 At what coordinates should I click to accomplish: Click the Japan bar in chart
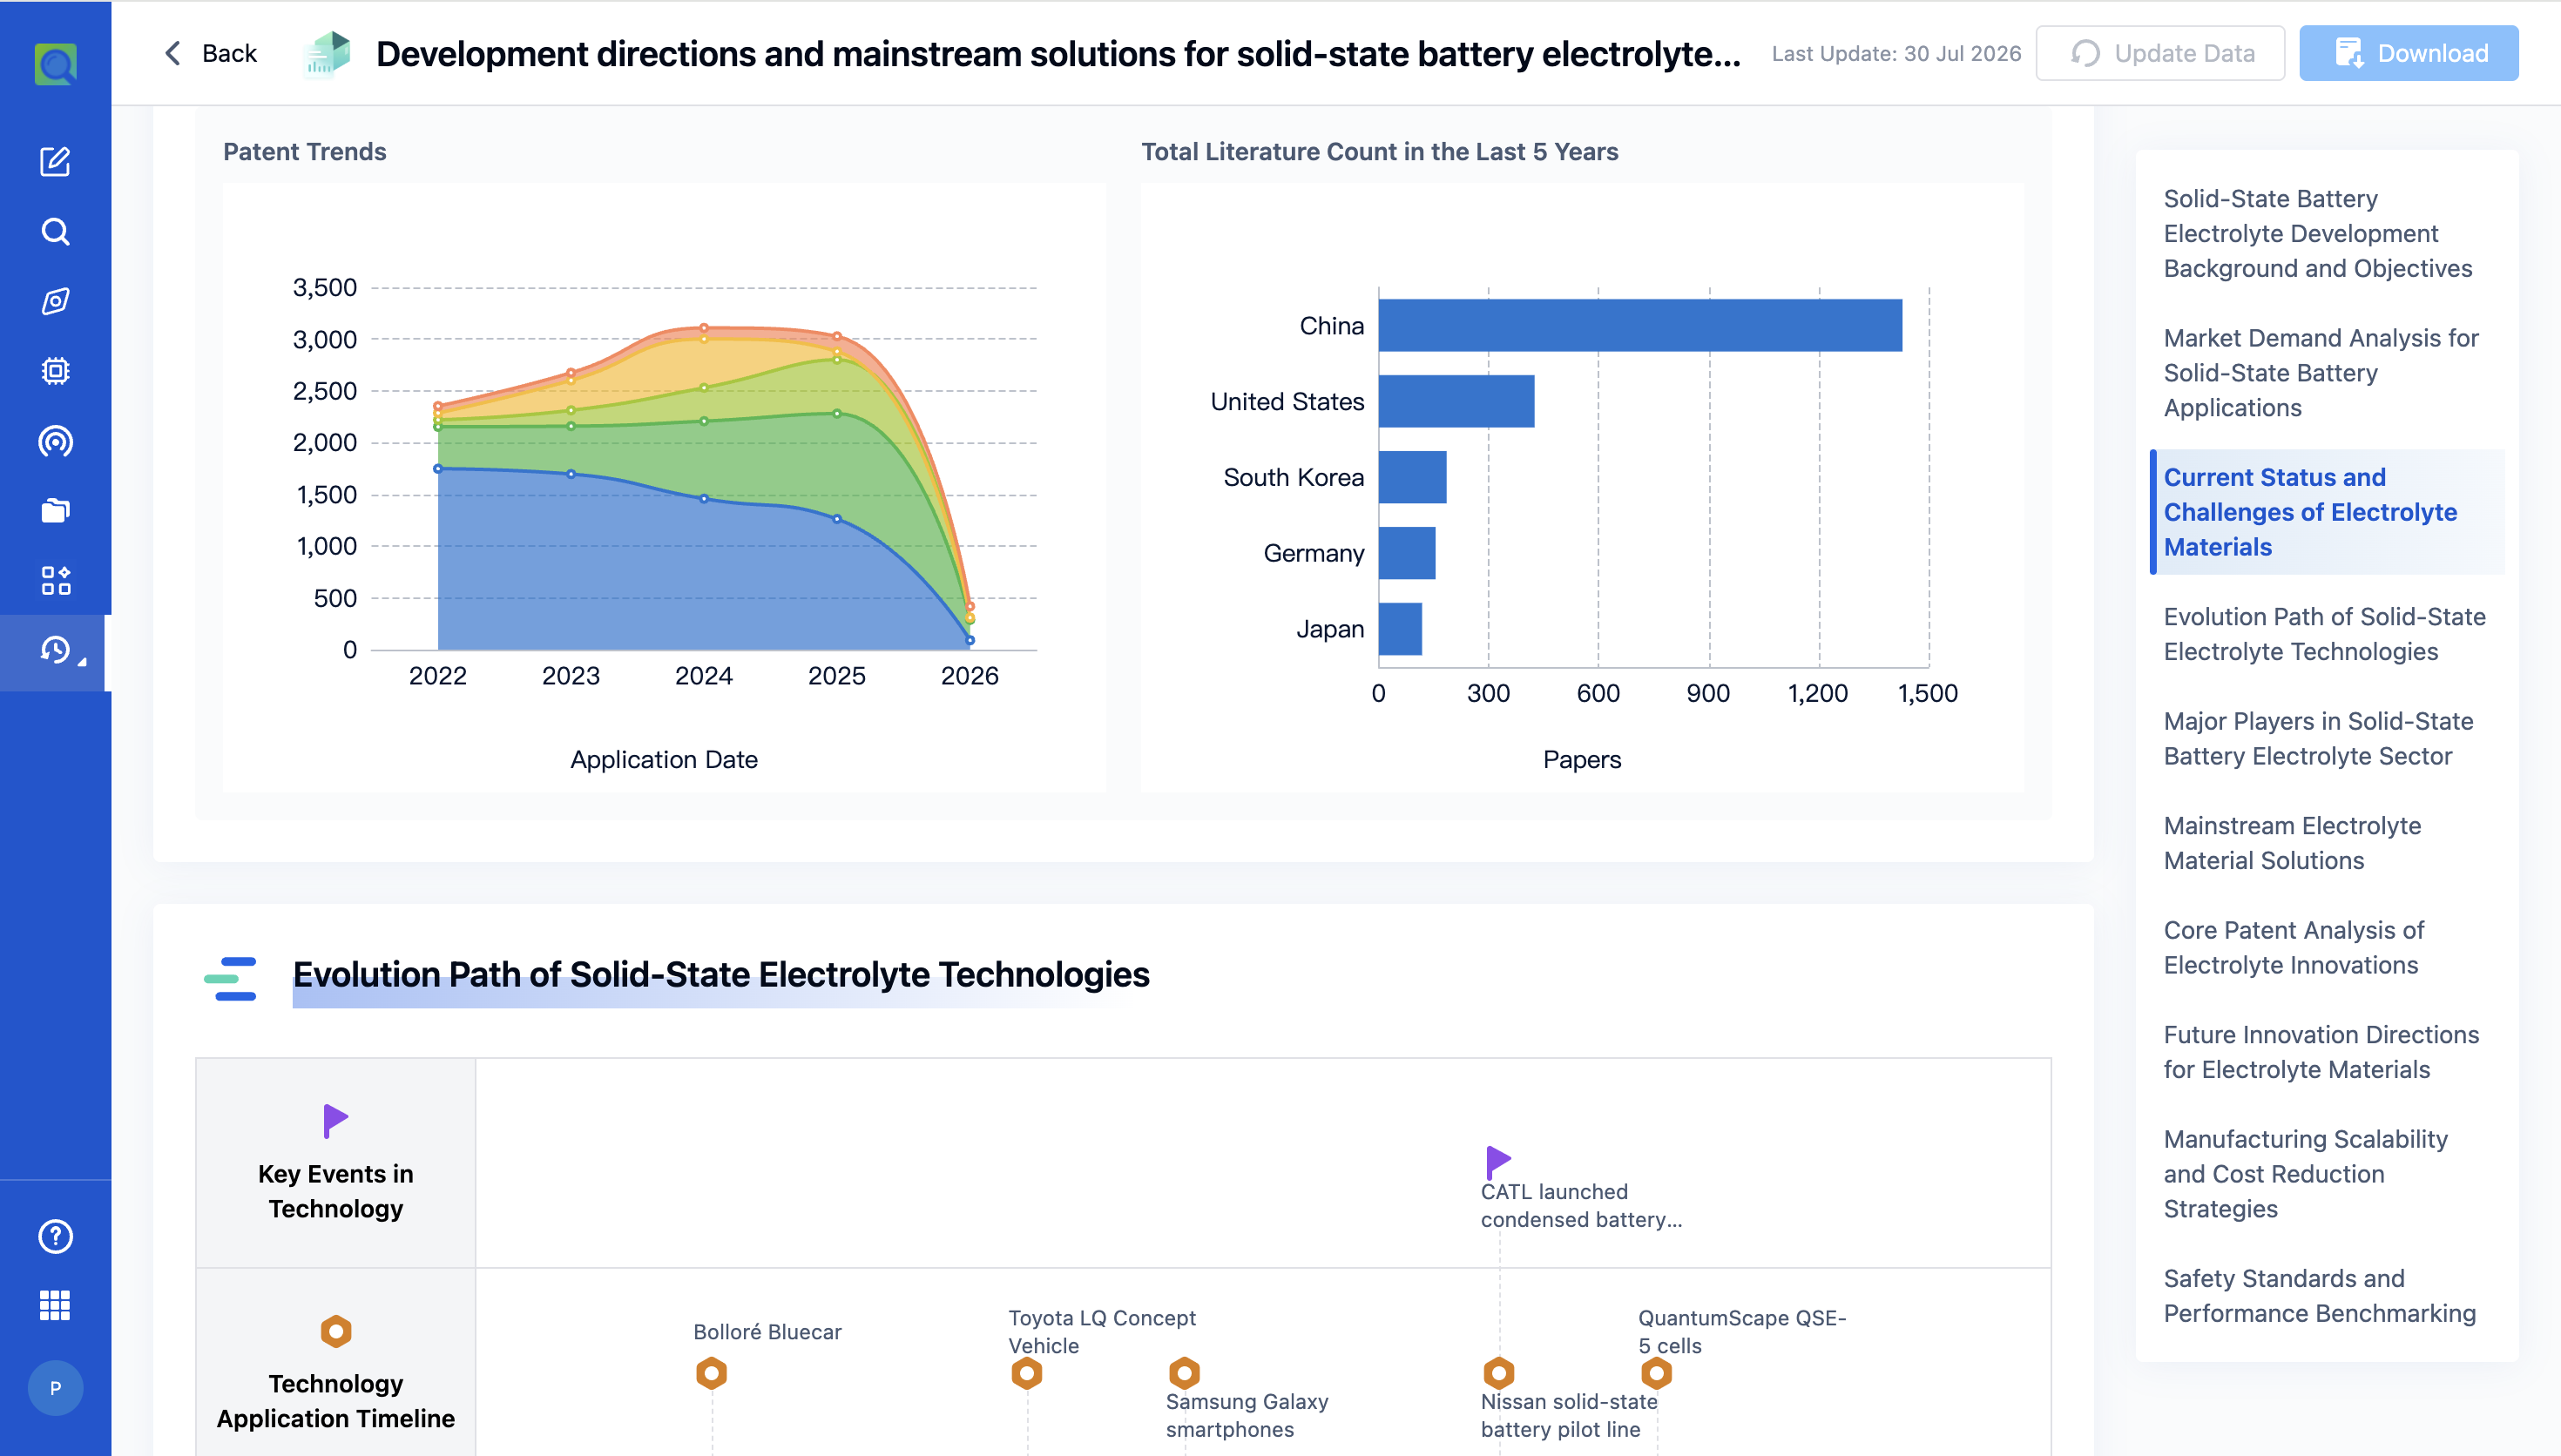click(x=1400, y=629)
